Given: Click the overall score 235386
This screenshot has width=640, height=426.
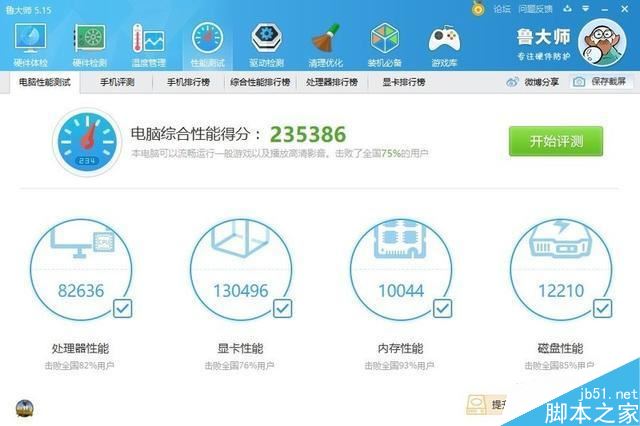Looking at the screenshot, I should point(308,134).
